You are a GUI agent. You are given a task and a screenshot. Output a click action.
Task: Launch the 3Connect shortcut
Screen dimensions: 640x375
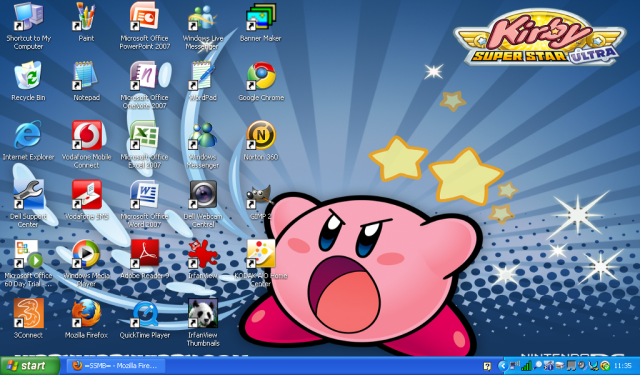point(28,318)
